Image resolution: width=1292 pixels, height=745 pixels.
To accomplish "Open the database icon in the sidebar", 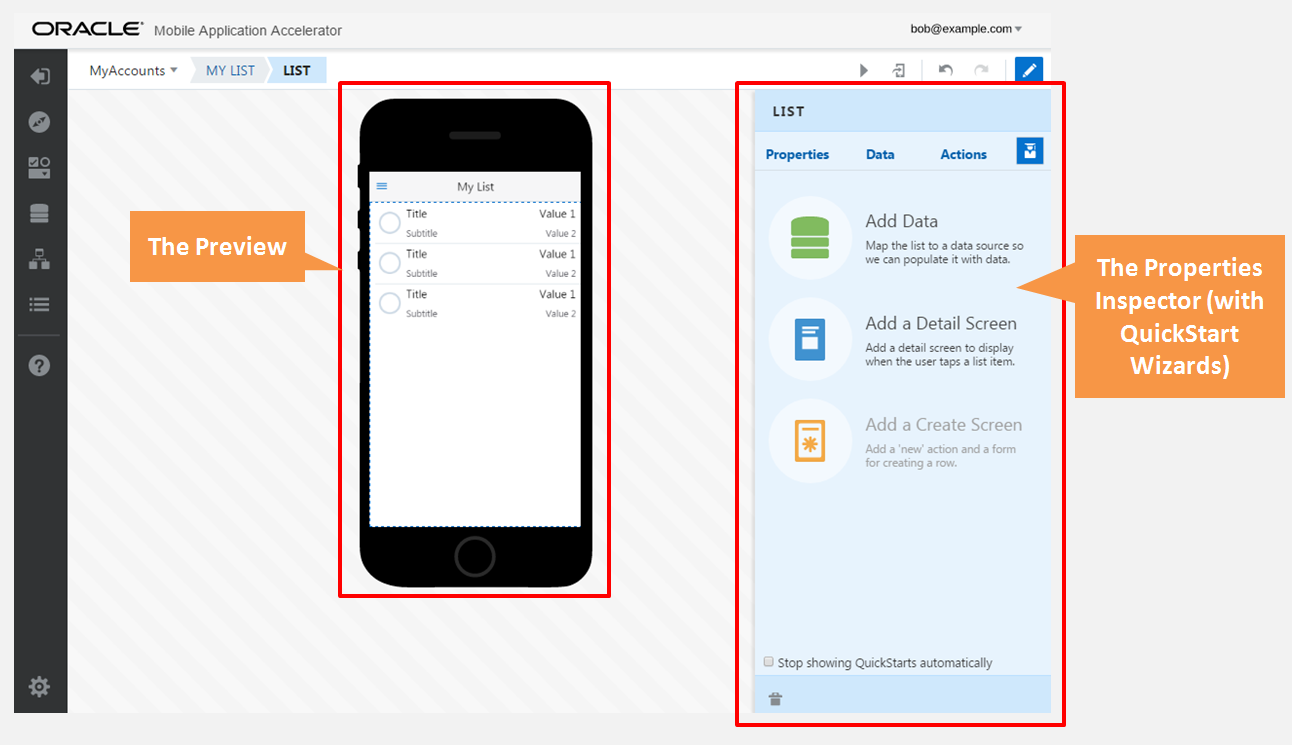I will tap(39, 214).
